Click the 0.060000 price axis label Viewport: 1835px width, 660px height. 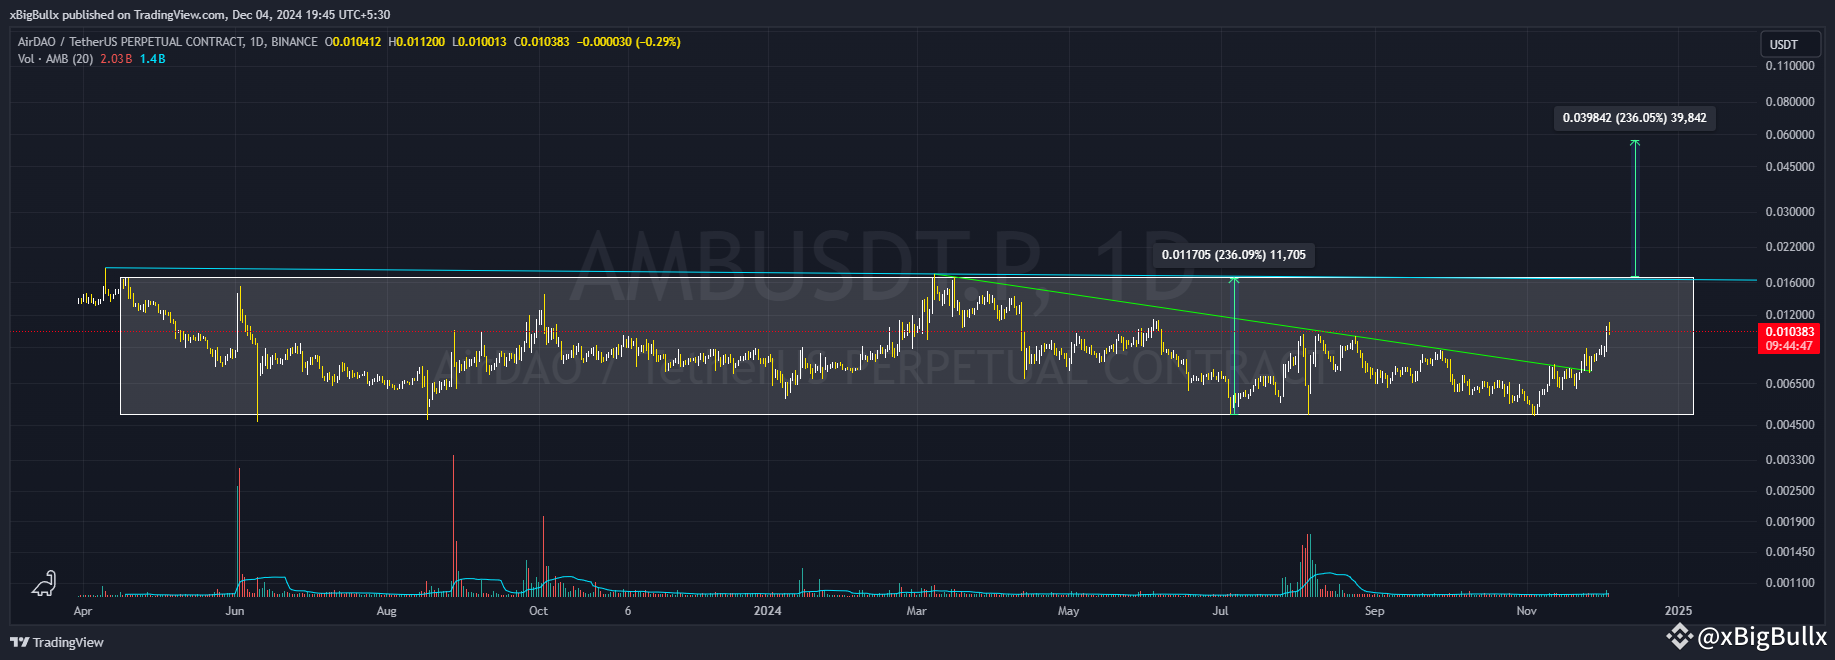[x=1789, y=135]
